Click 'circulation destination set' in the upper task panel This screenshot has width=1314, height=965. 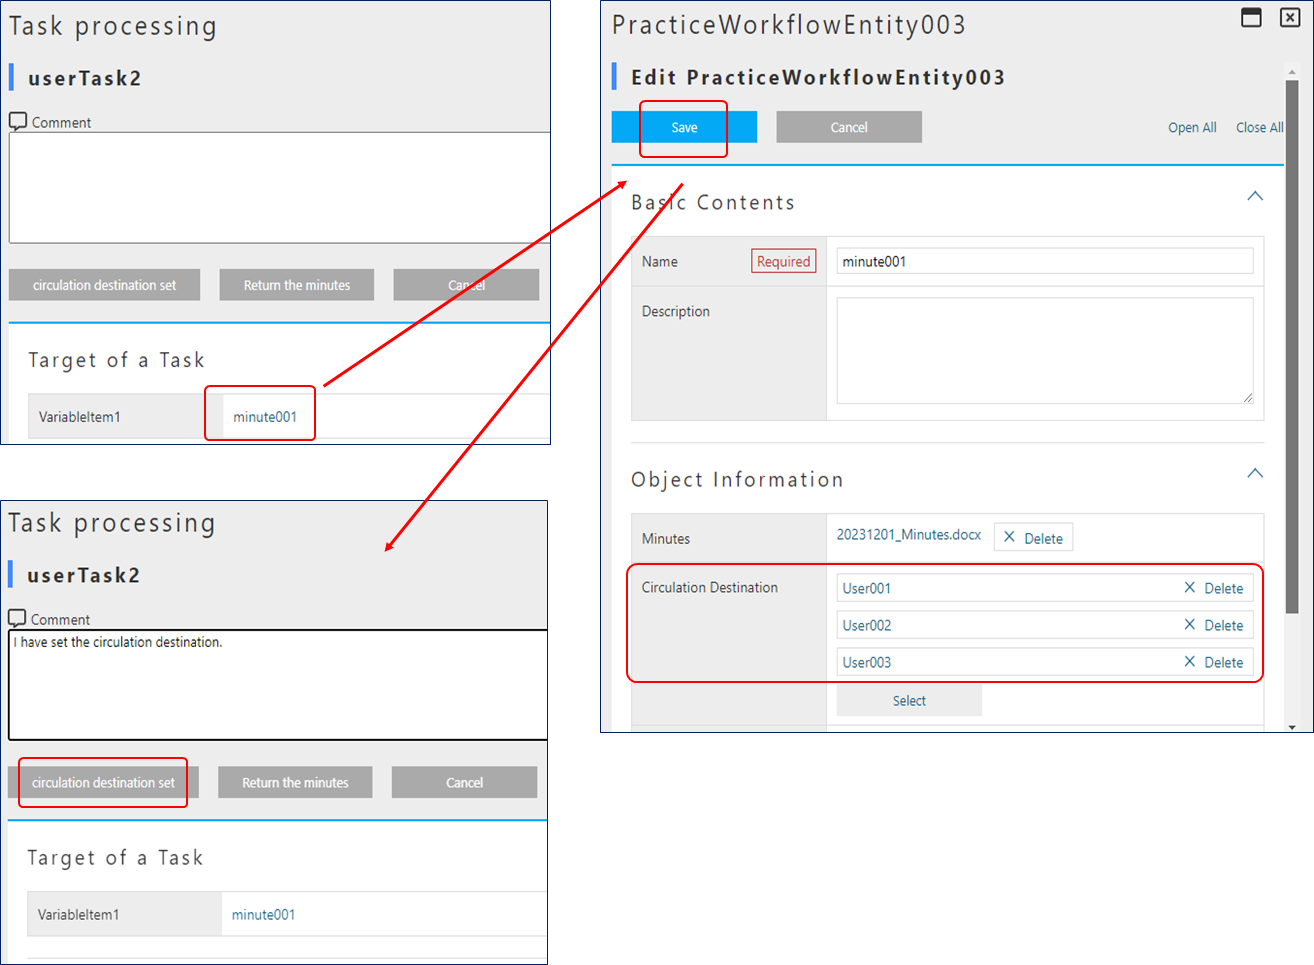pos(104,285)
